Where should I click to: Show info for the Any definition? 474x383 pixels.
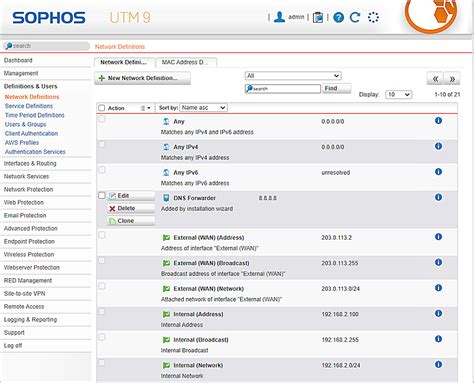[438, 121]
